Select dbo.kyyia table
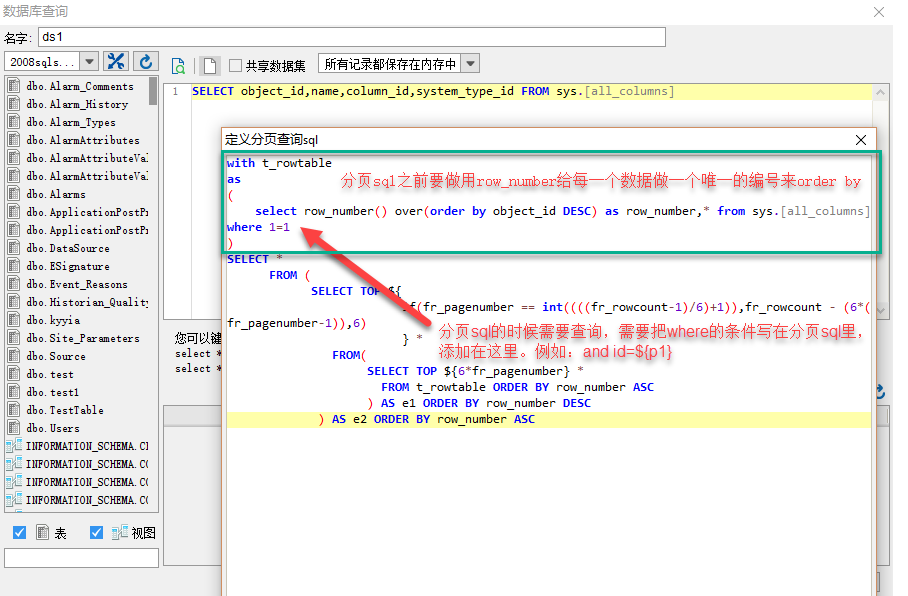Image resolution: width=908 pixels, height=596 pixels. pos(53,320)
